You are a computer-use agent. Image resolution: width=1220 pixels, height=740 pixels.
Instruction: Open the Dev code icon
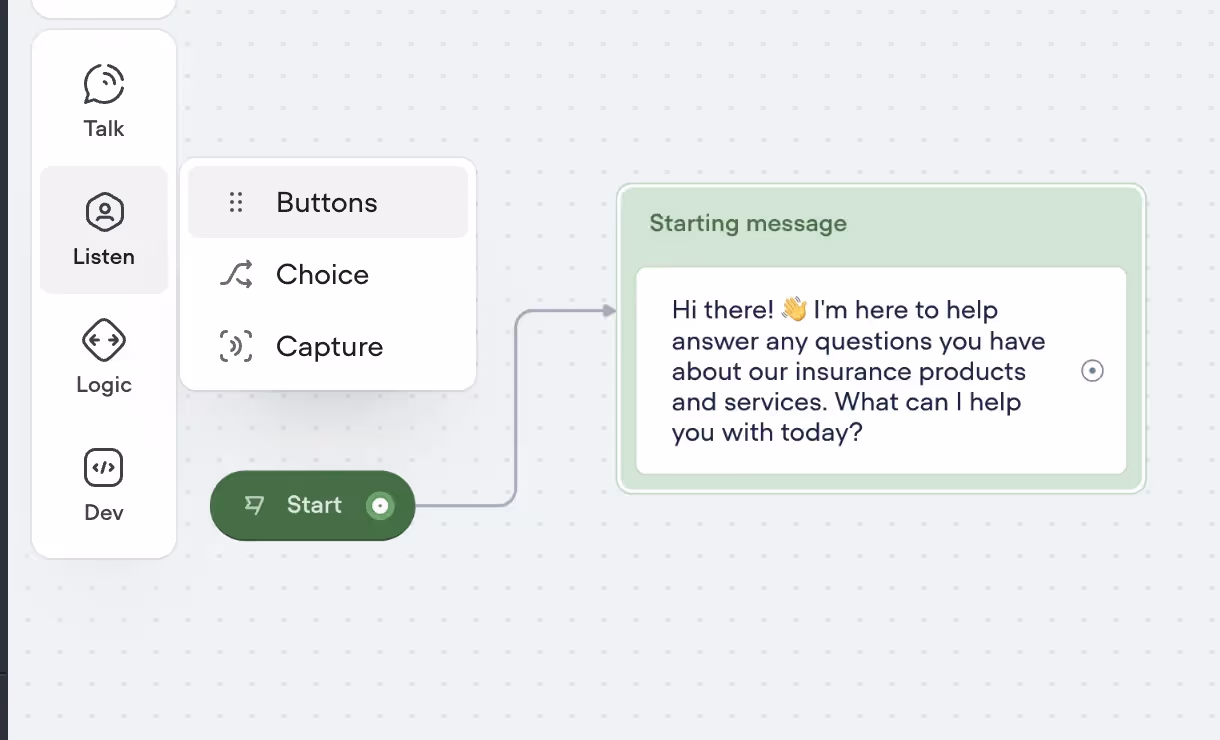(104, 467)
